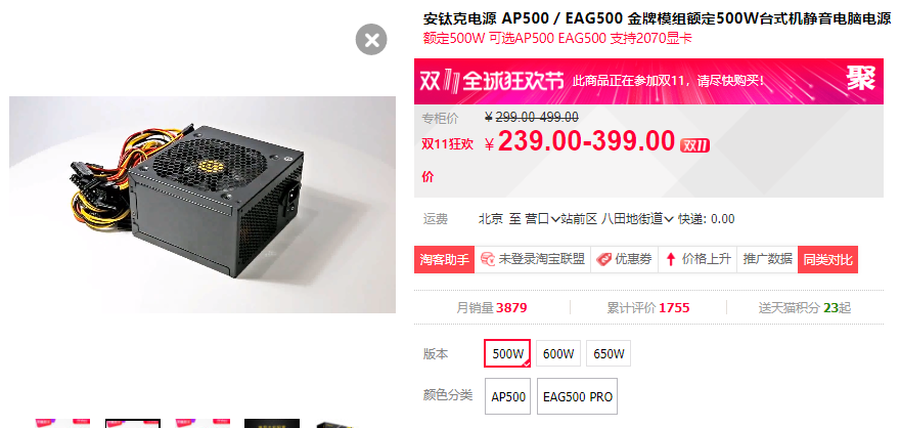Choose the AP500 color category
The height and width of the screenshot is (428, 900).
click(x=509, y=396)
